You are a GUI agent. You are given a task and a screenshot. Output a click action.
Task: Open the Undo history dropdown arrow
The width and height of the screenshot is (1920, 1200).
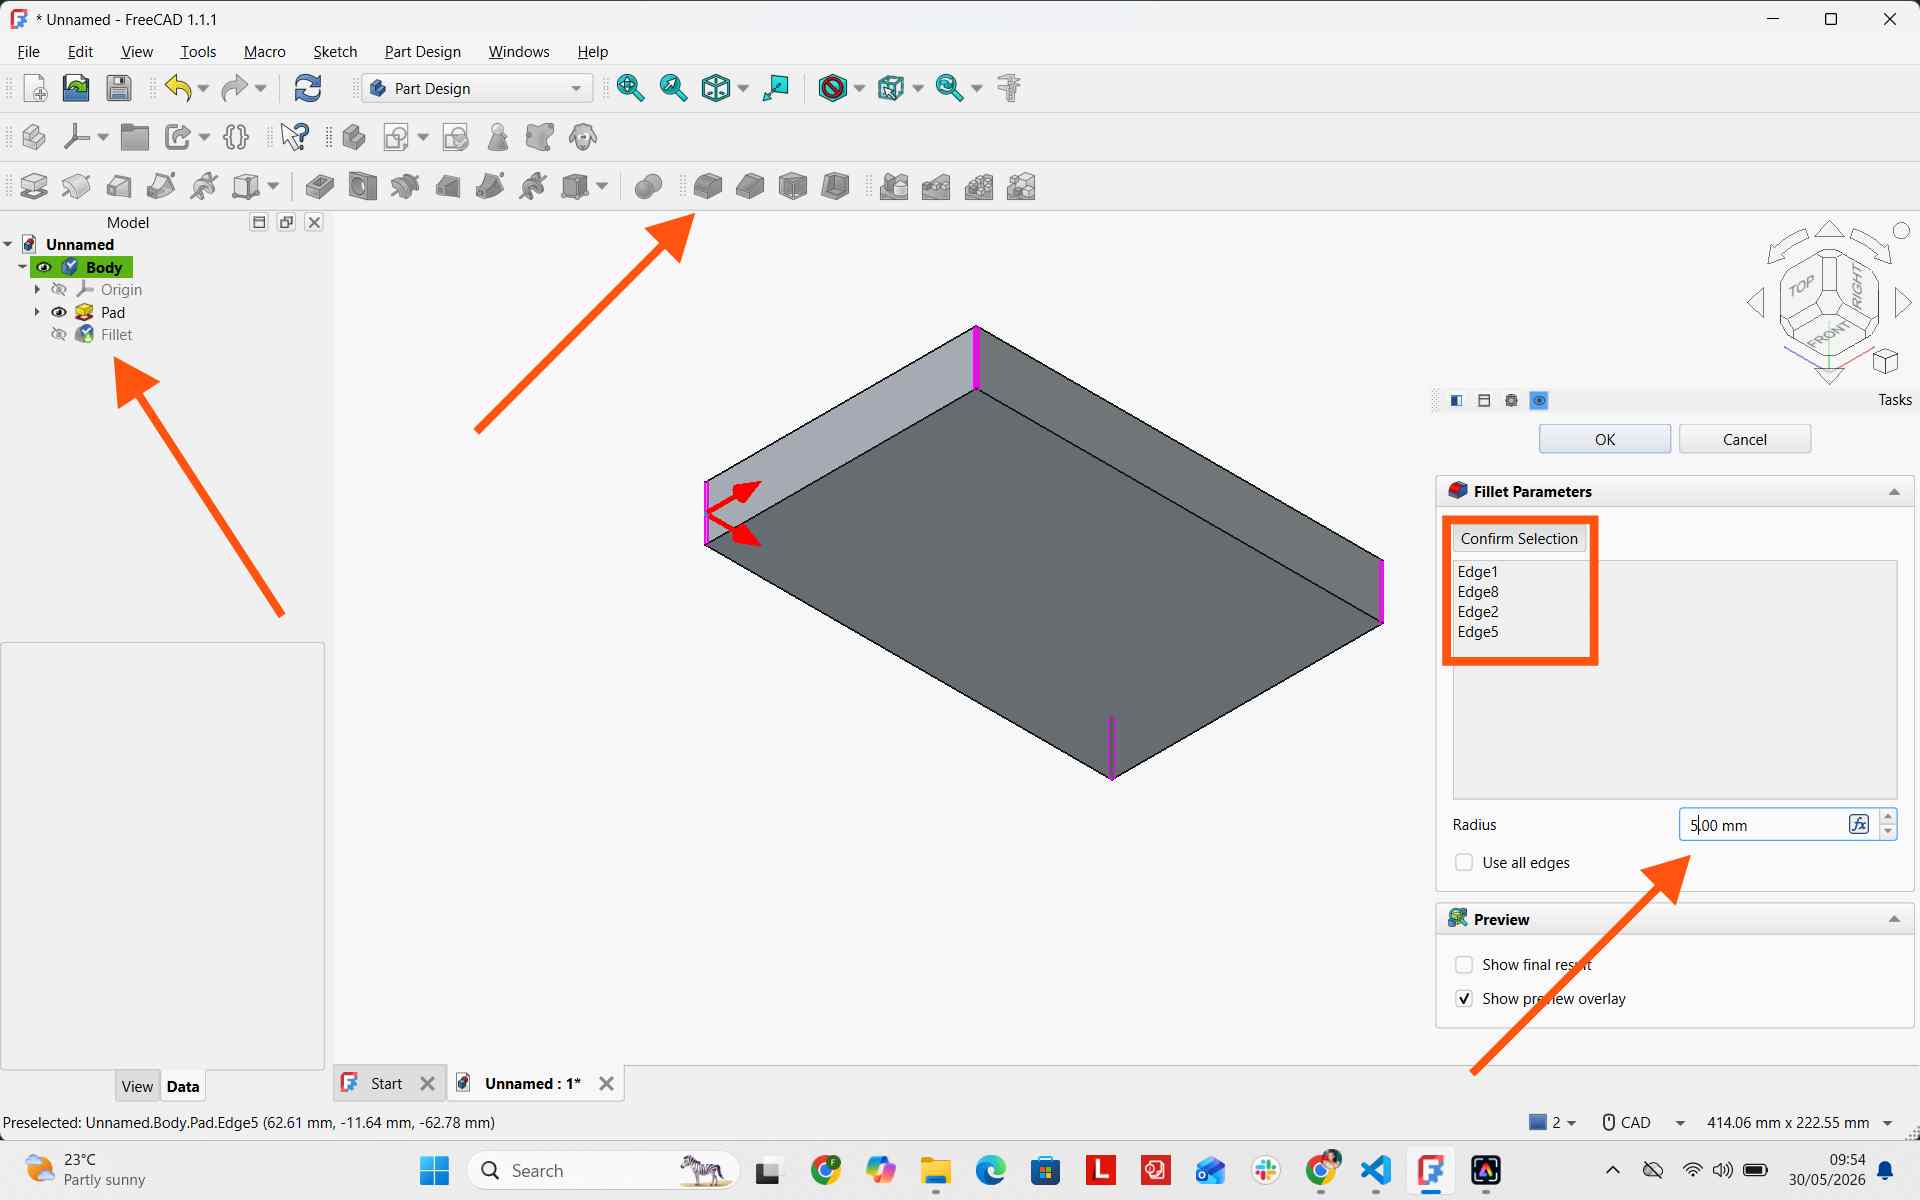coord(203,88)
